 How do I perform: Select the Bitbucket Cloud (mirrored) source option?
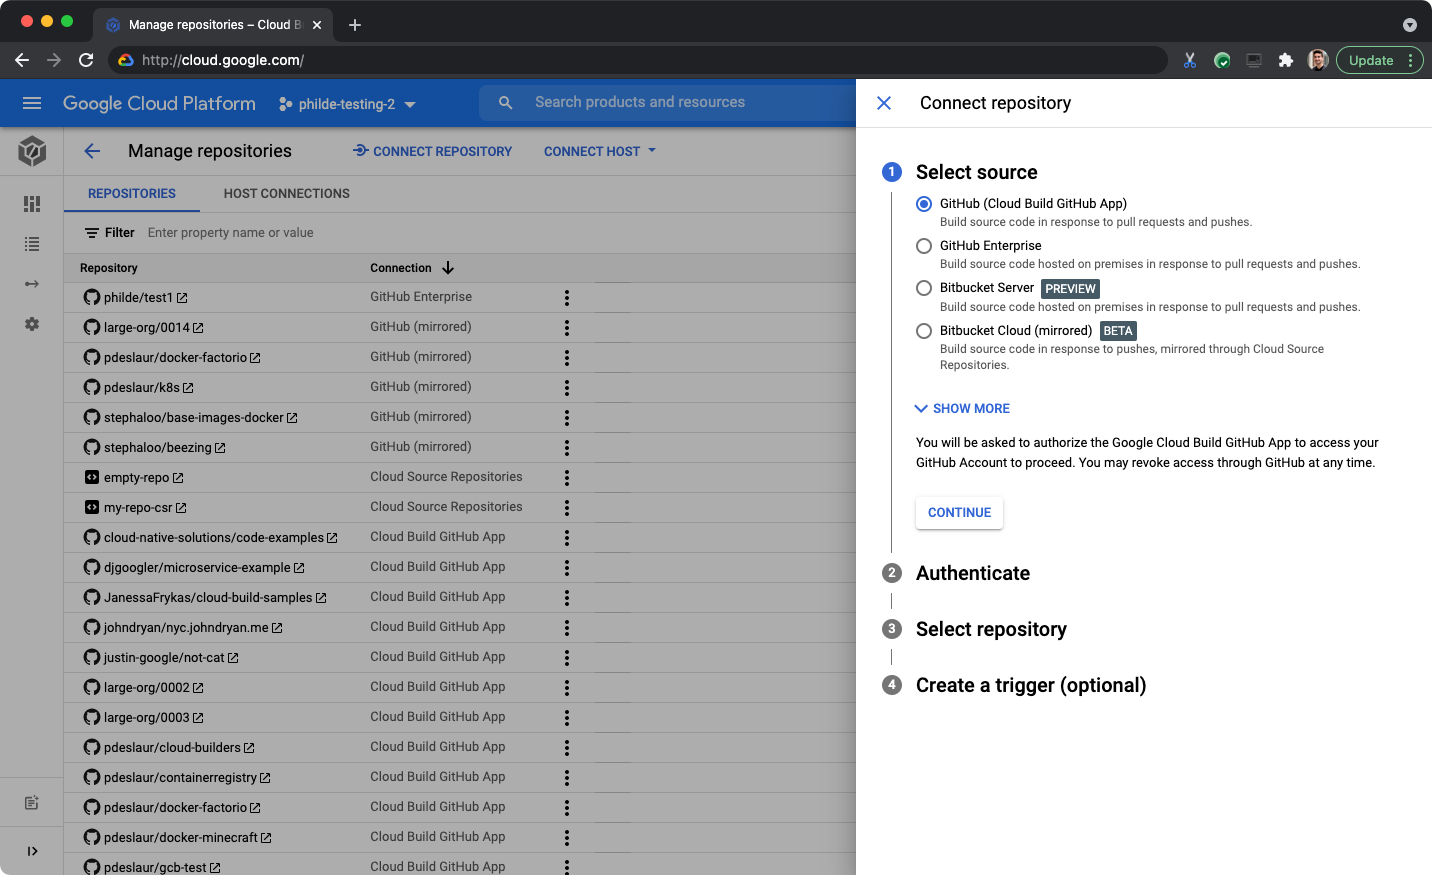pyautogui.click(x=924, y=331)
